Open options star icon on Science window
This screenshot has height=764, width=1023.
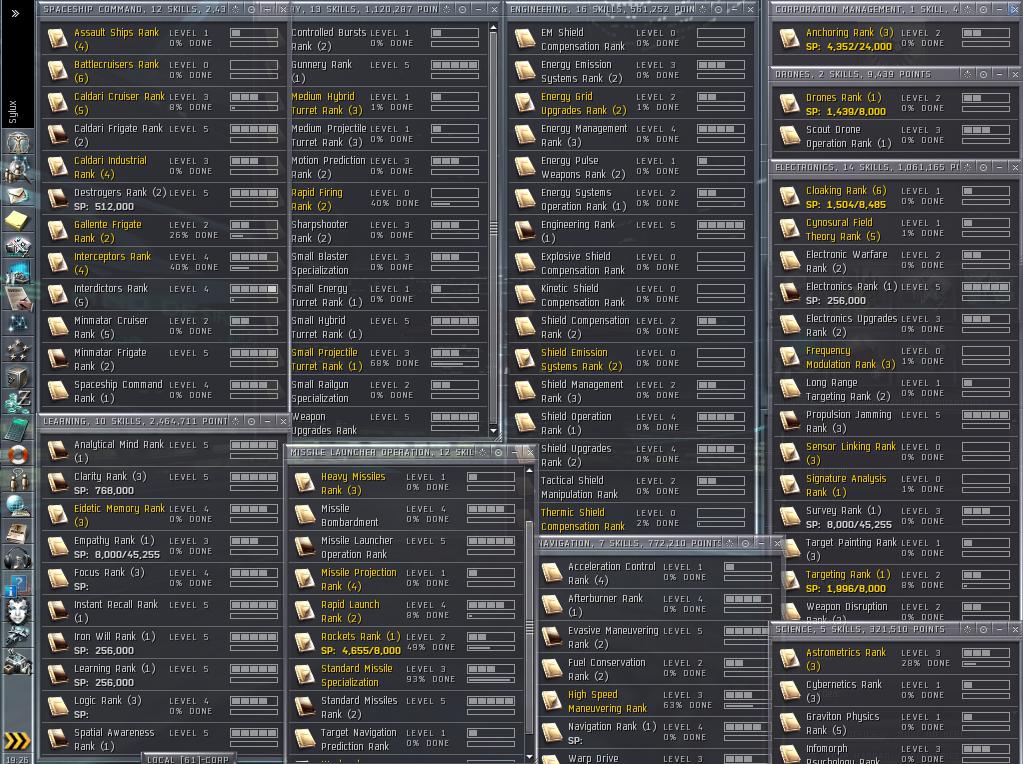(x=968, y=629)
